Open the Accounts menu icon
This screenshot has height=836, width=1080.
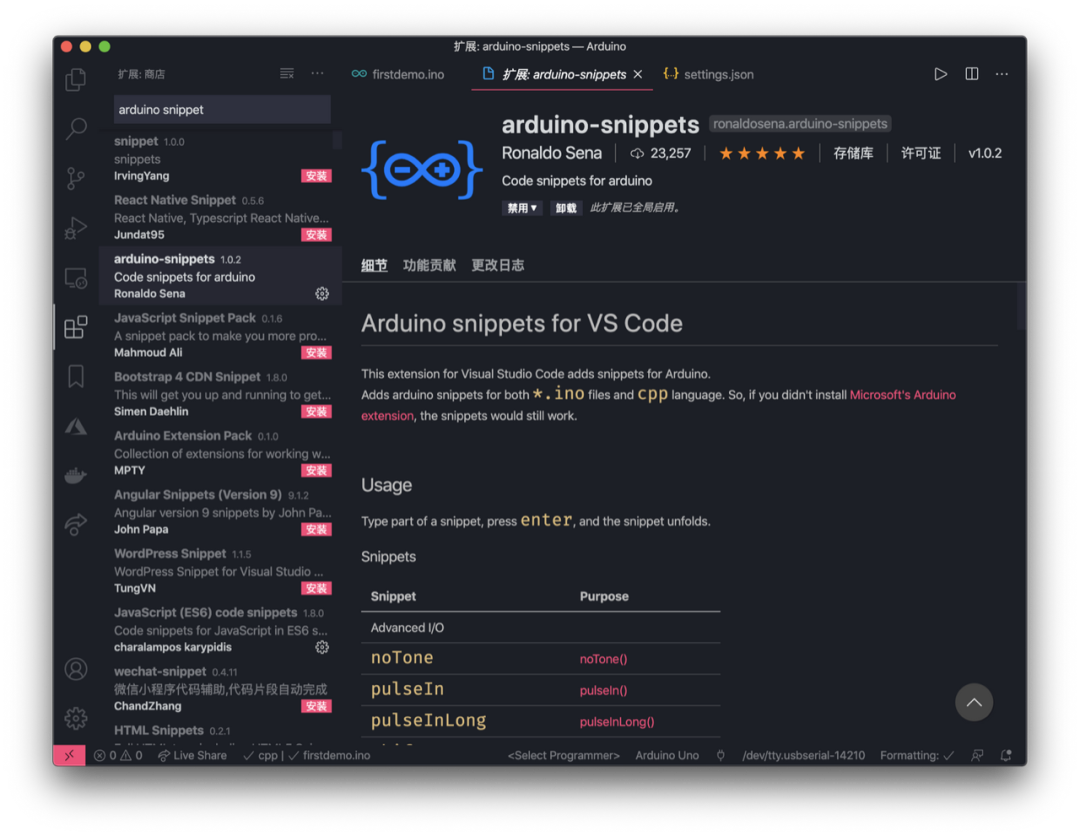(76, 669)
